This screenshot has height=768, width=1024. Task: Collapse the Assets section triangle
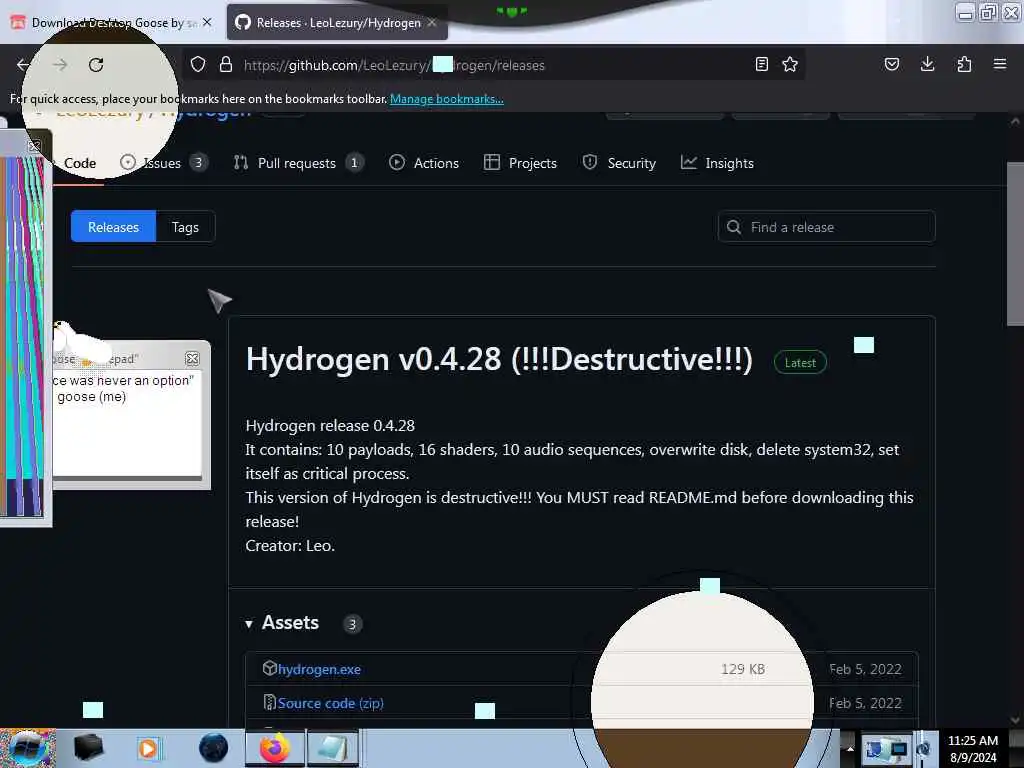pos(249,624)
